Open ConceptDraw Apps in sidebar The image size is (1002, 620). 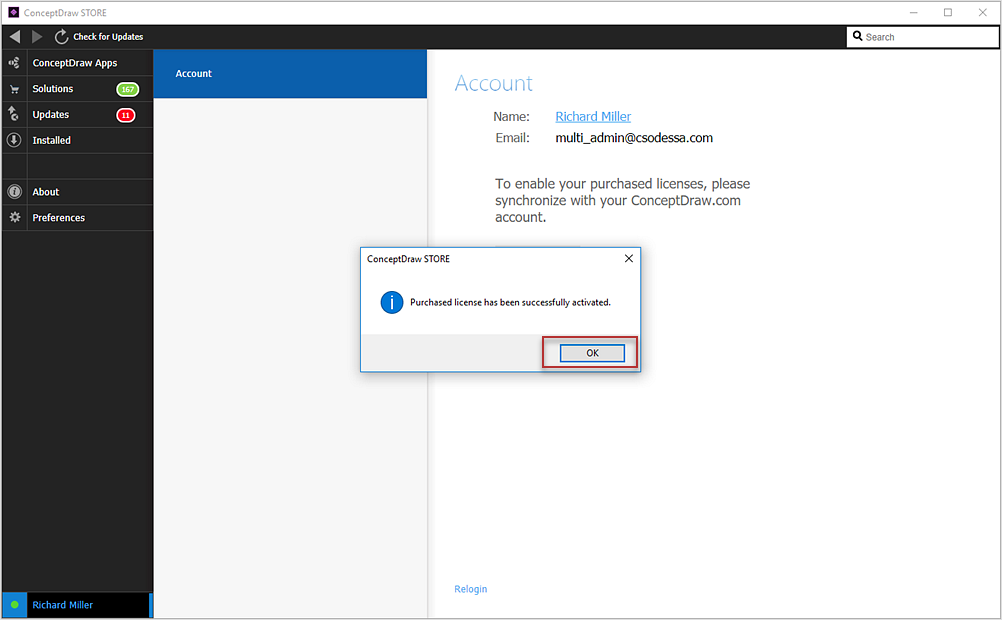click(x=77, y=63)
